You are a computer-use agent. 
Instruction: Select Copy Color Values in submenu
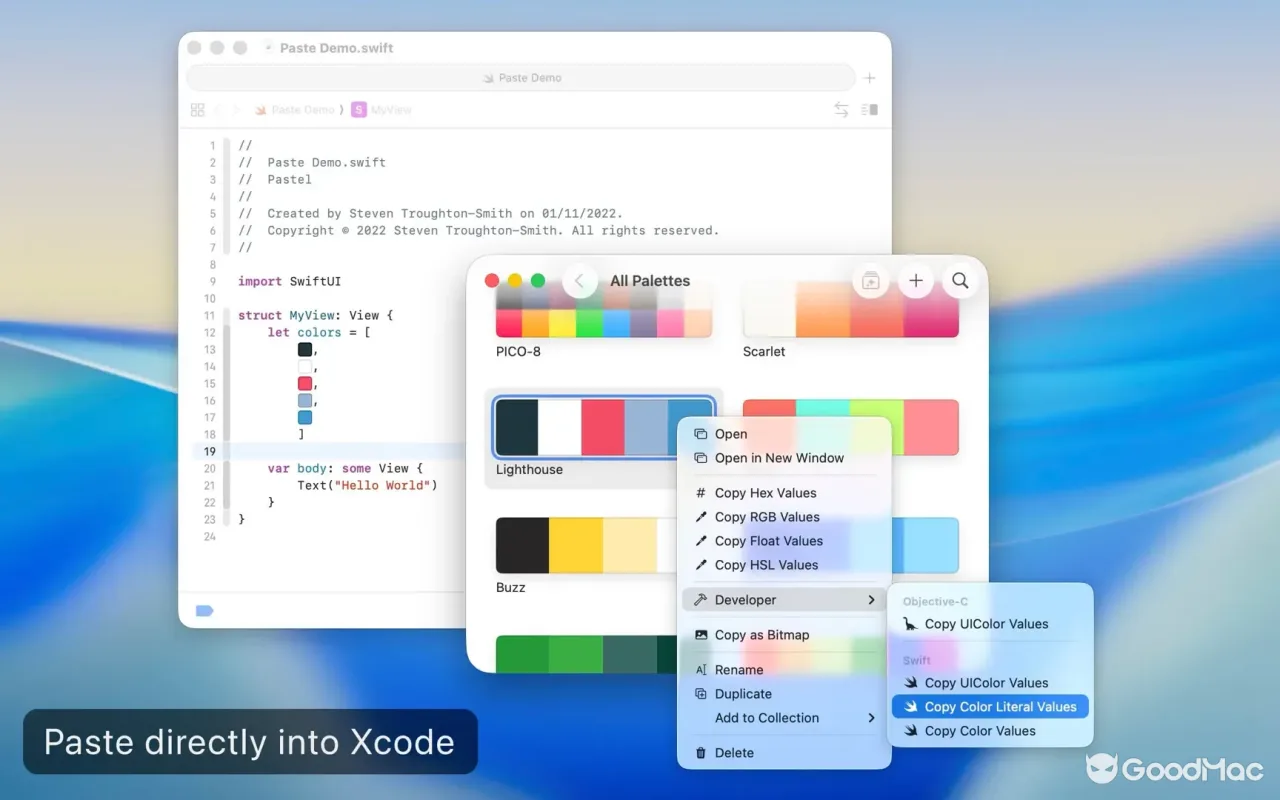pos(990,731)
